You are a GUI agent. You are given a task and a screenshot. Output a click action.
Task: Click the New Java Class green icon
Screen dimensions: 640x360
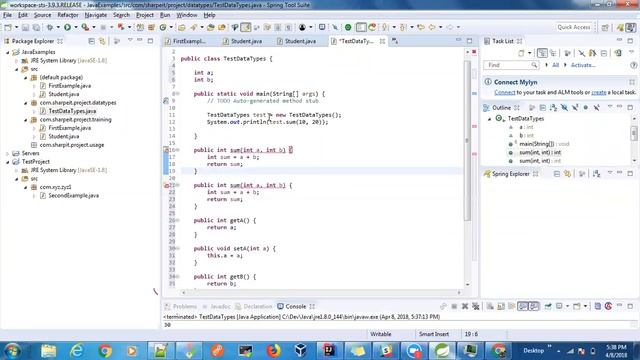click(x=163, y=27)
